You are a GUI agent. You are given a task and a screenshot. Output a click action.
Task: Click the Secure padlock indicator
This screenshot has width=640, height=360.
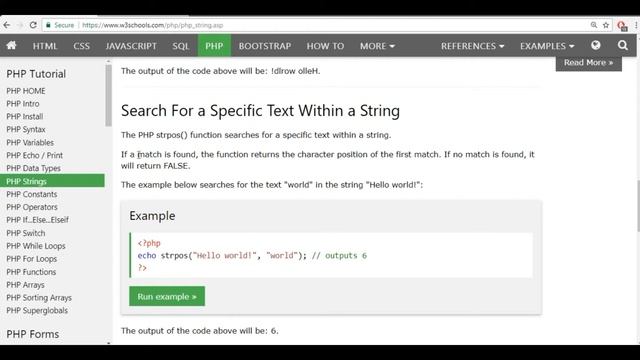point(60,25)
